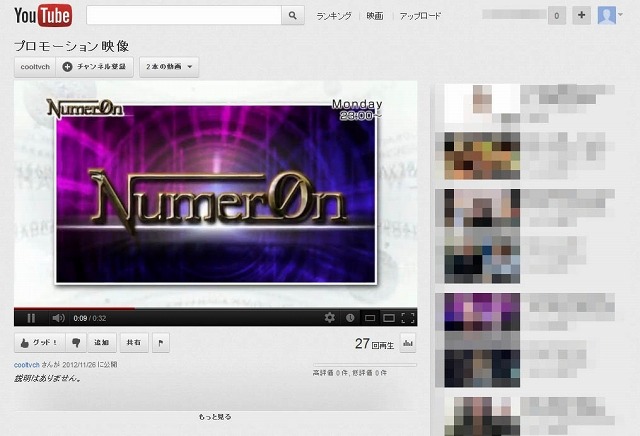This screenshot has height=436, width=640.
Task: Click the thumbs-down dislike button
Action: click(76, 343)
